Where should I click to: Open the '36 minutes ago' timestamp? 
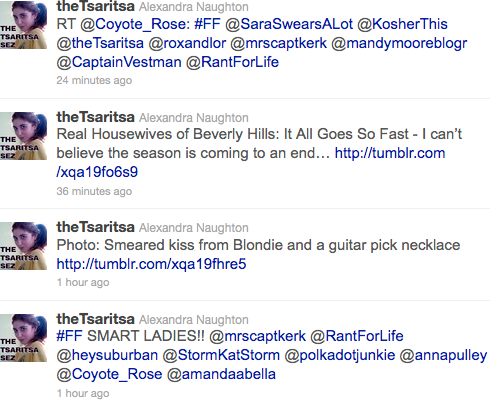click(94, 191)
